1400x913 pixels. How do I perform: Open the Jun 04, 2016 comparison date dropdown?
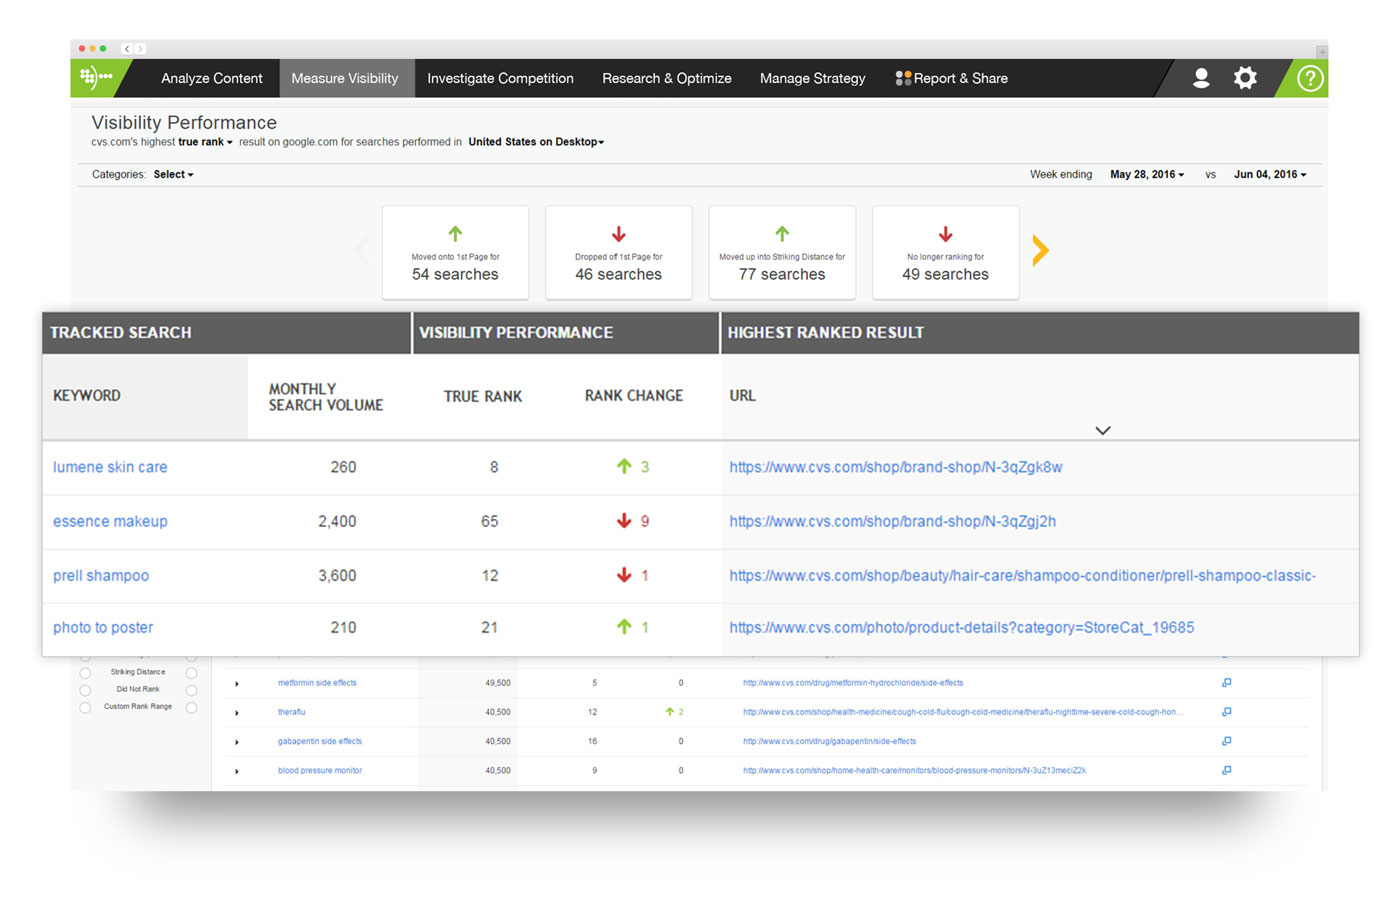point(1270,174)
